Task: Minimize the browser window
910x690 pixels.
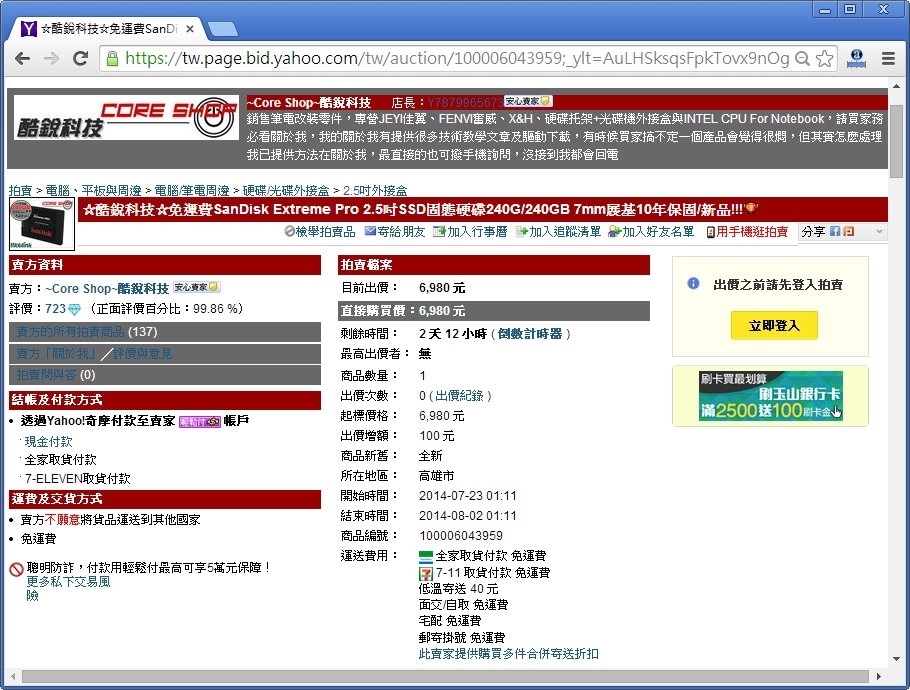Action: [x=825, y=9]
